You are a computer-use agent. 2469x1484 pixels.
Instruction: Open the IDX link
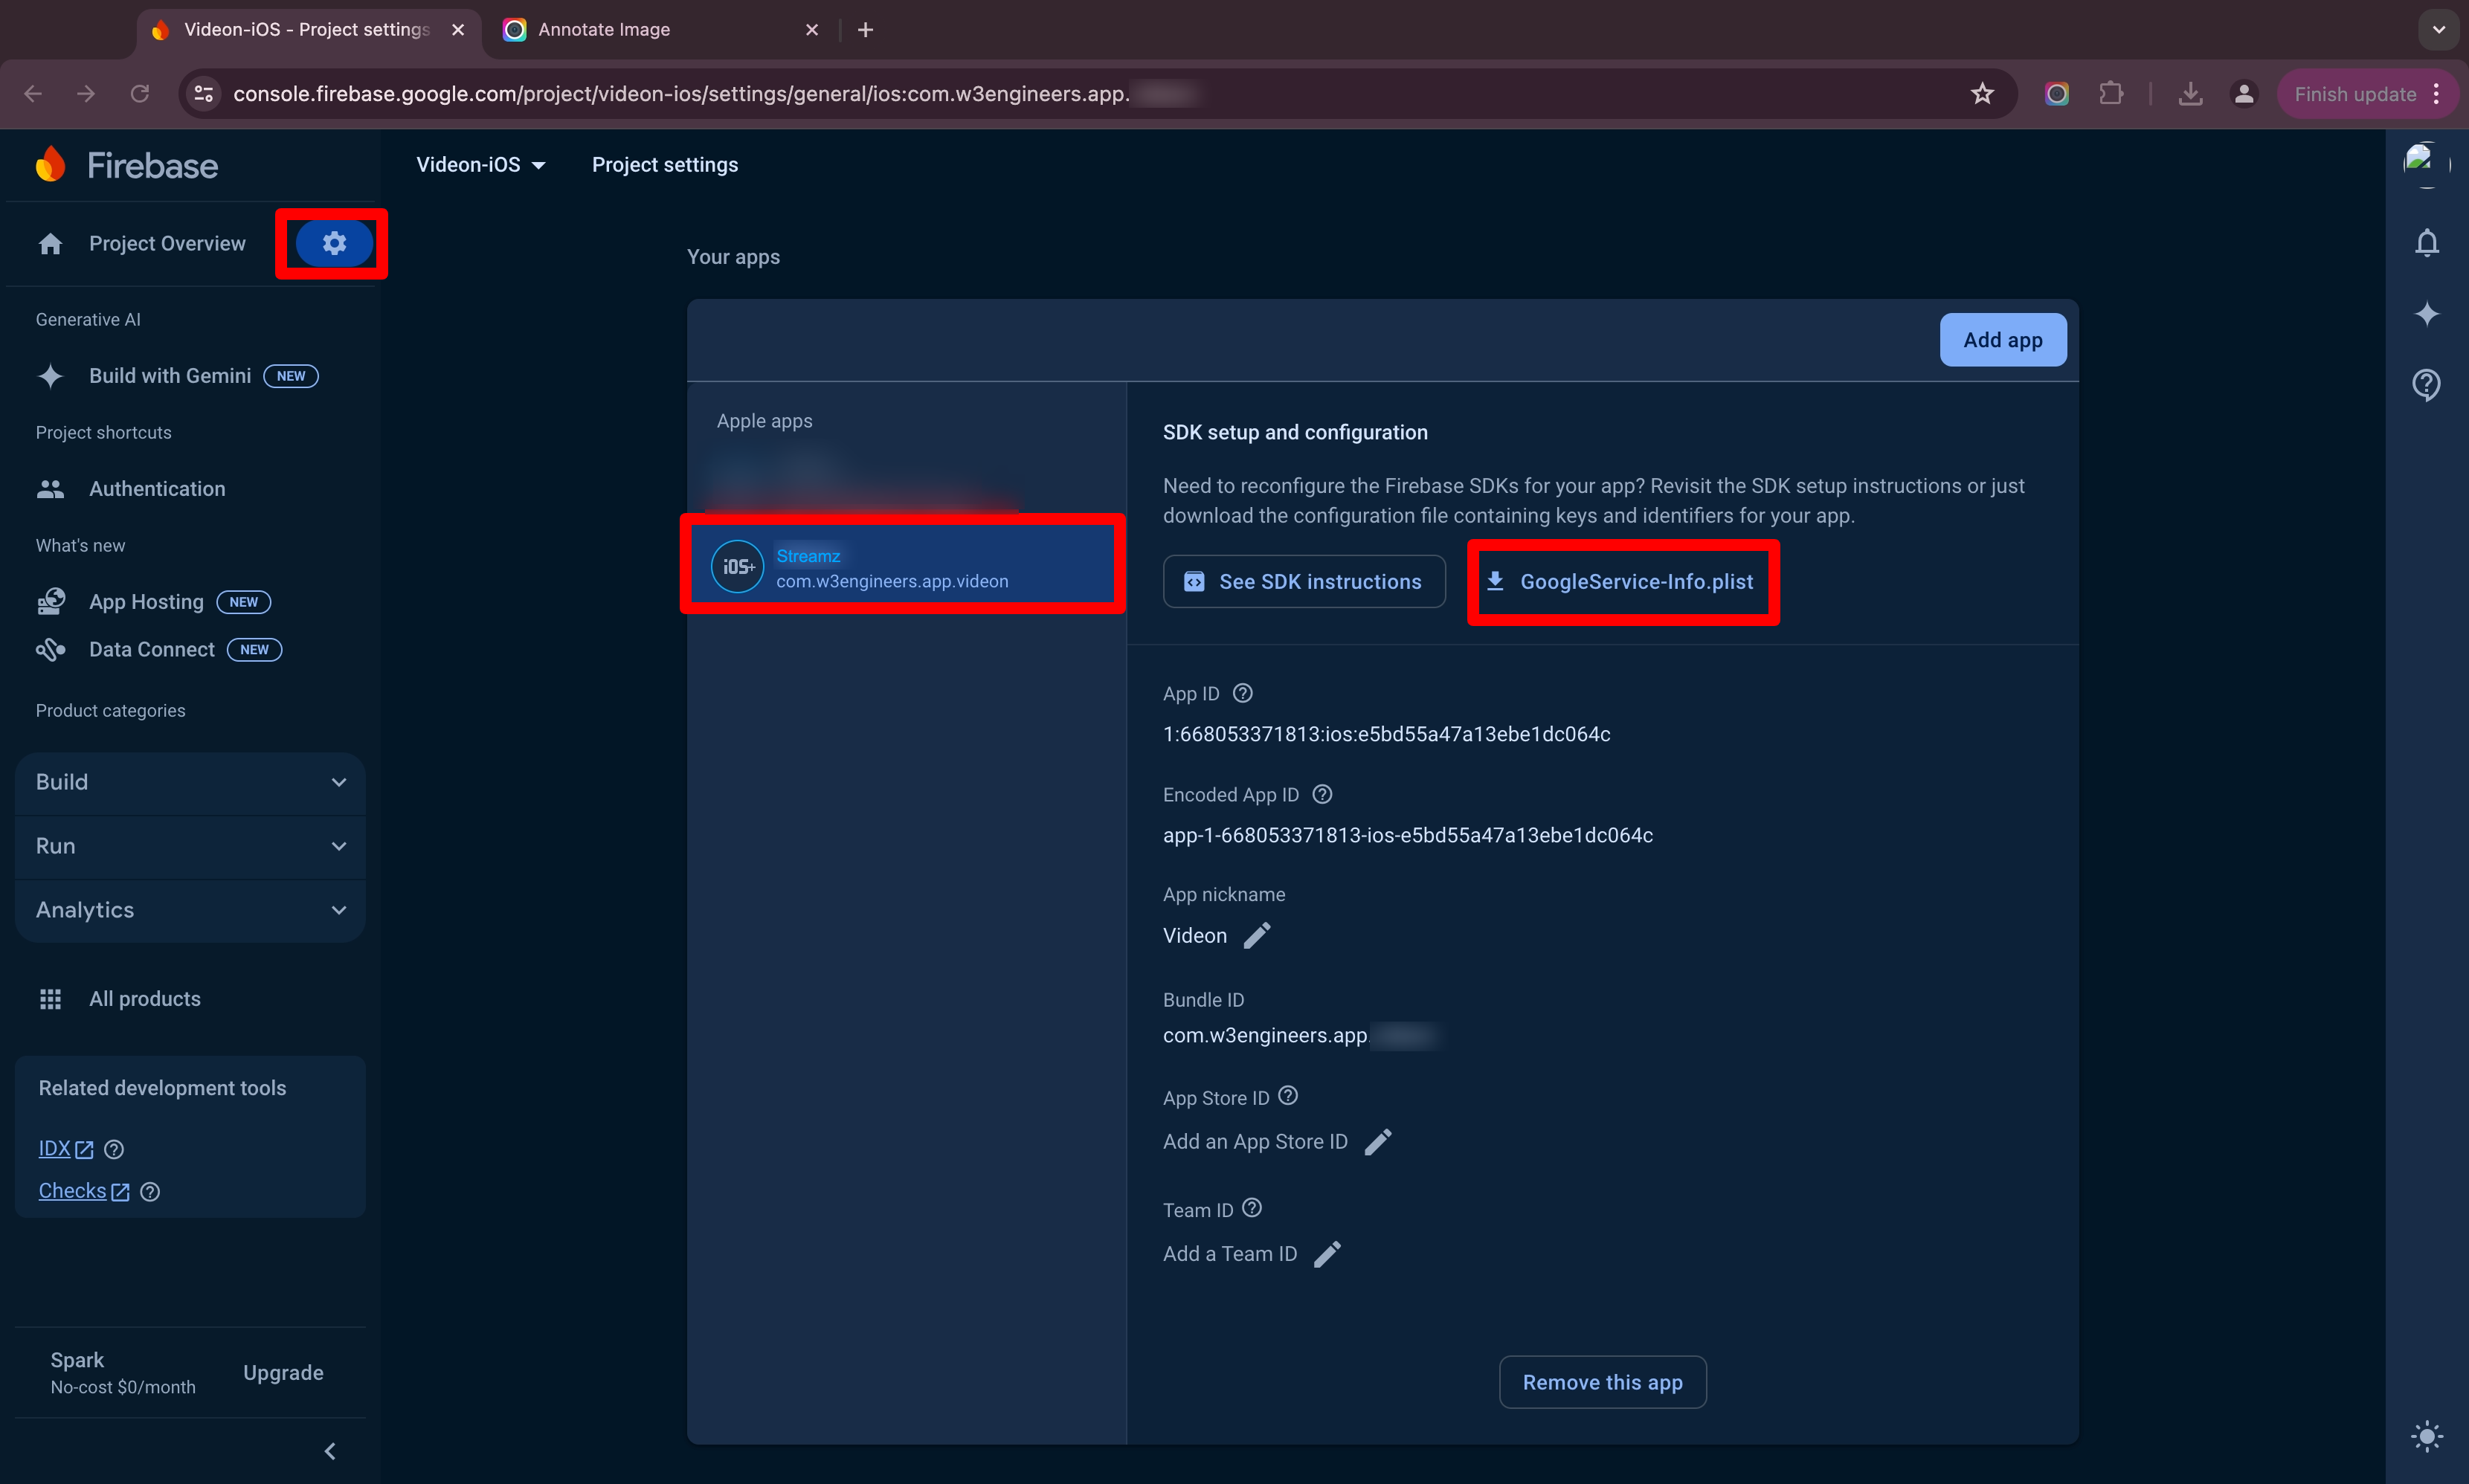(65, 1149)
